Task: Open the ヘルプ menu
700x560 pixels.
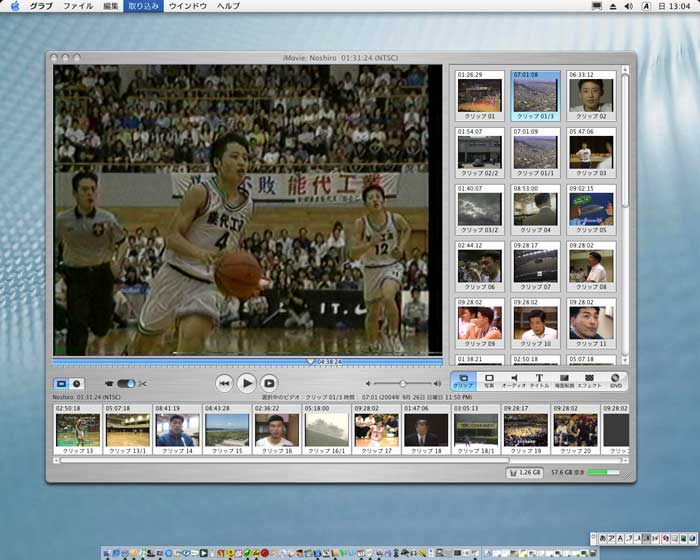Action: [x=228, y=6]
